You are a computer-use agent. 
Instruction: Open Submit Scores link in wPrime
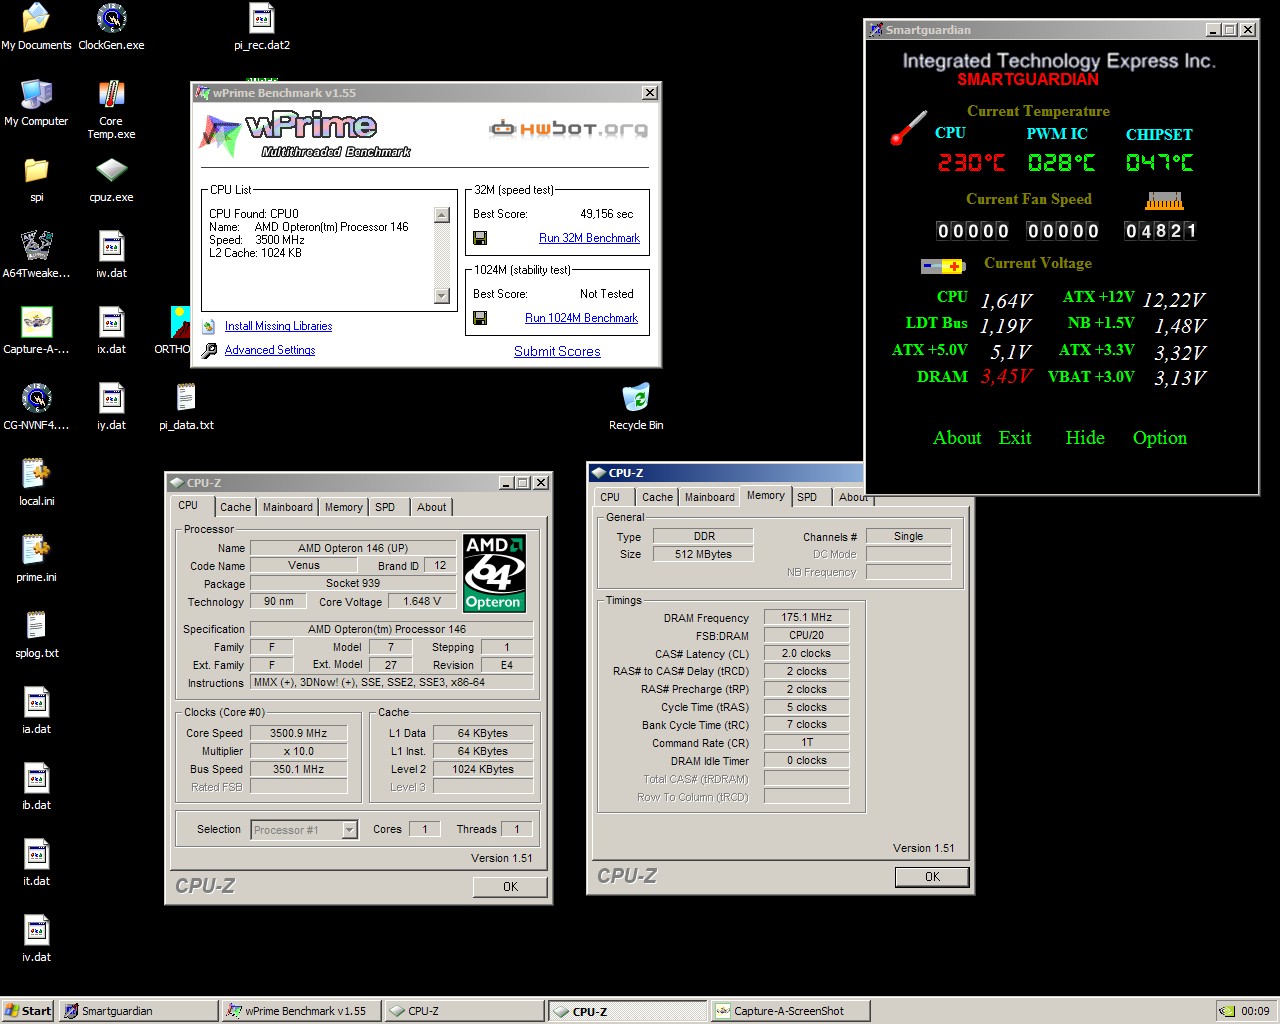click(557, 351)
